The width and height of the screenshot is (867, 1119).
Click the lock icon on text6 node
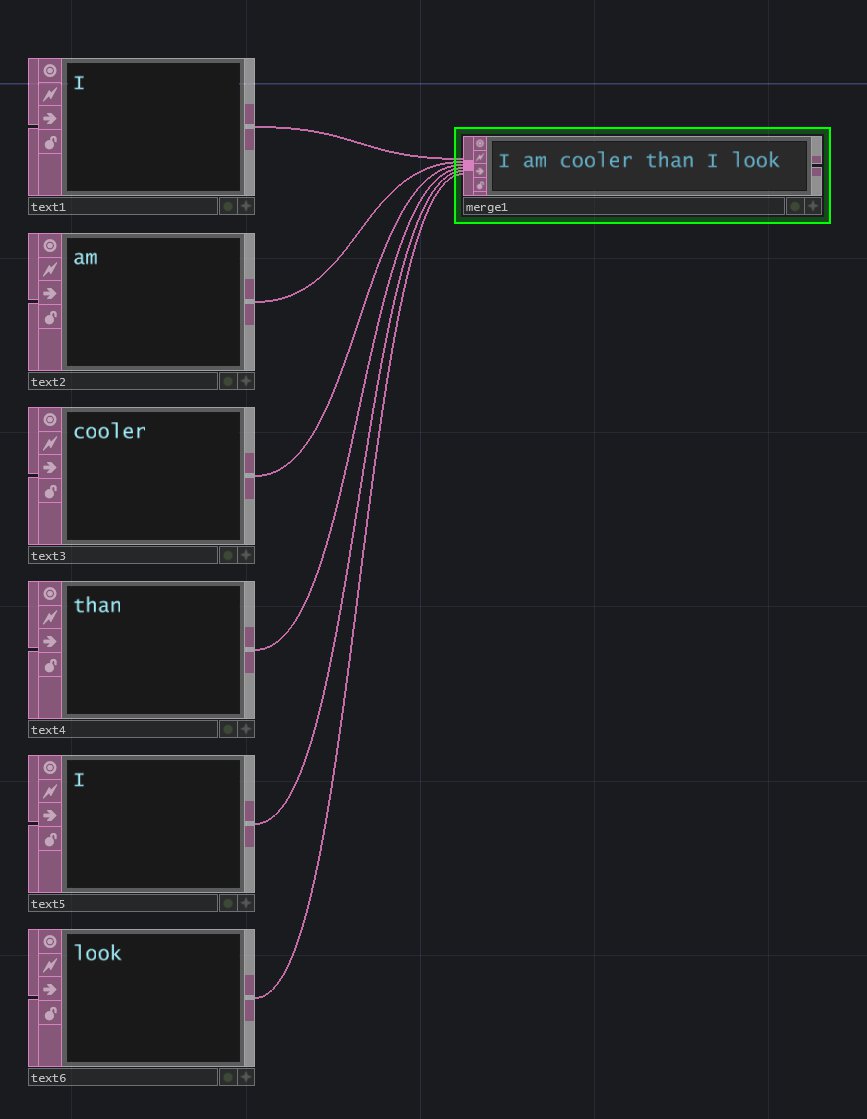click(50, 1013)
